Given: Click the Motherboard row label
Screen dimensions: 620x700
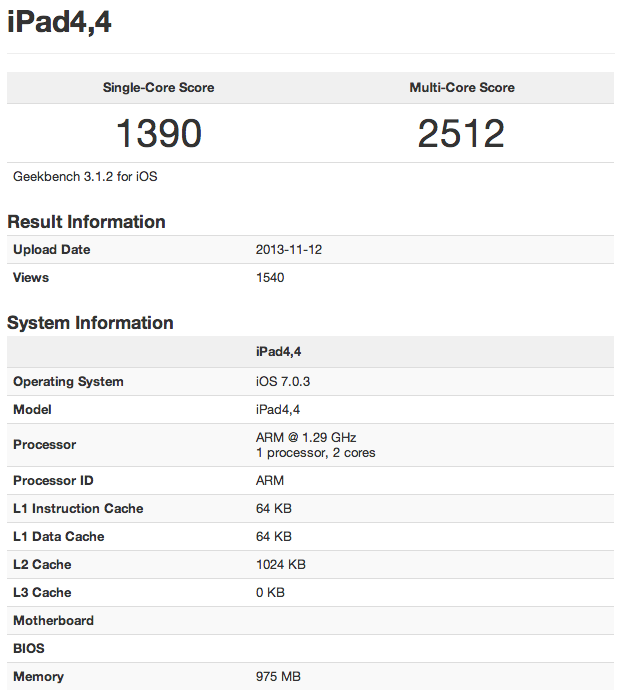Looking at the screenshot, I should pos(54,621).
